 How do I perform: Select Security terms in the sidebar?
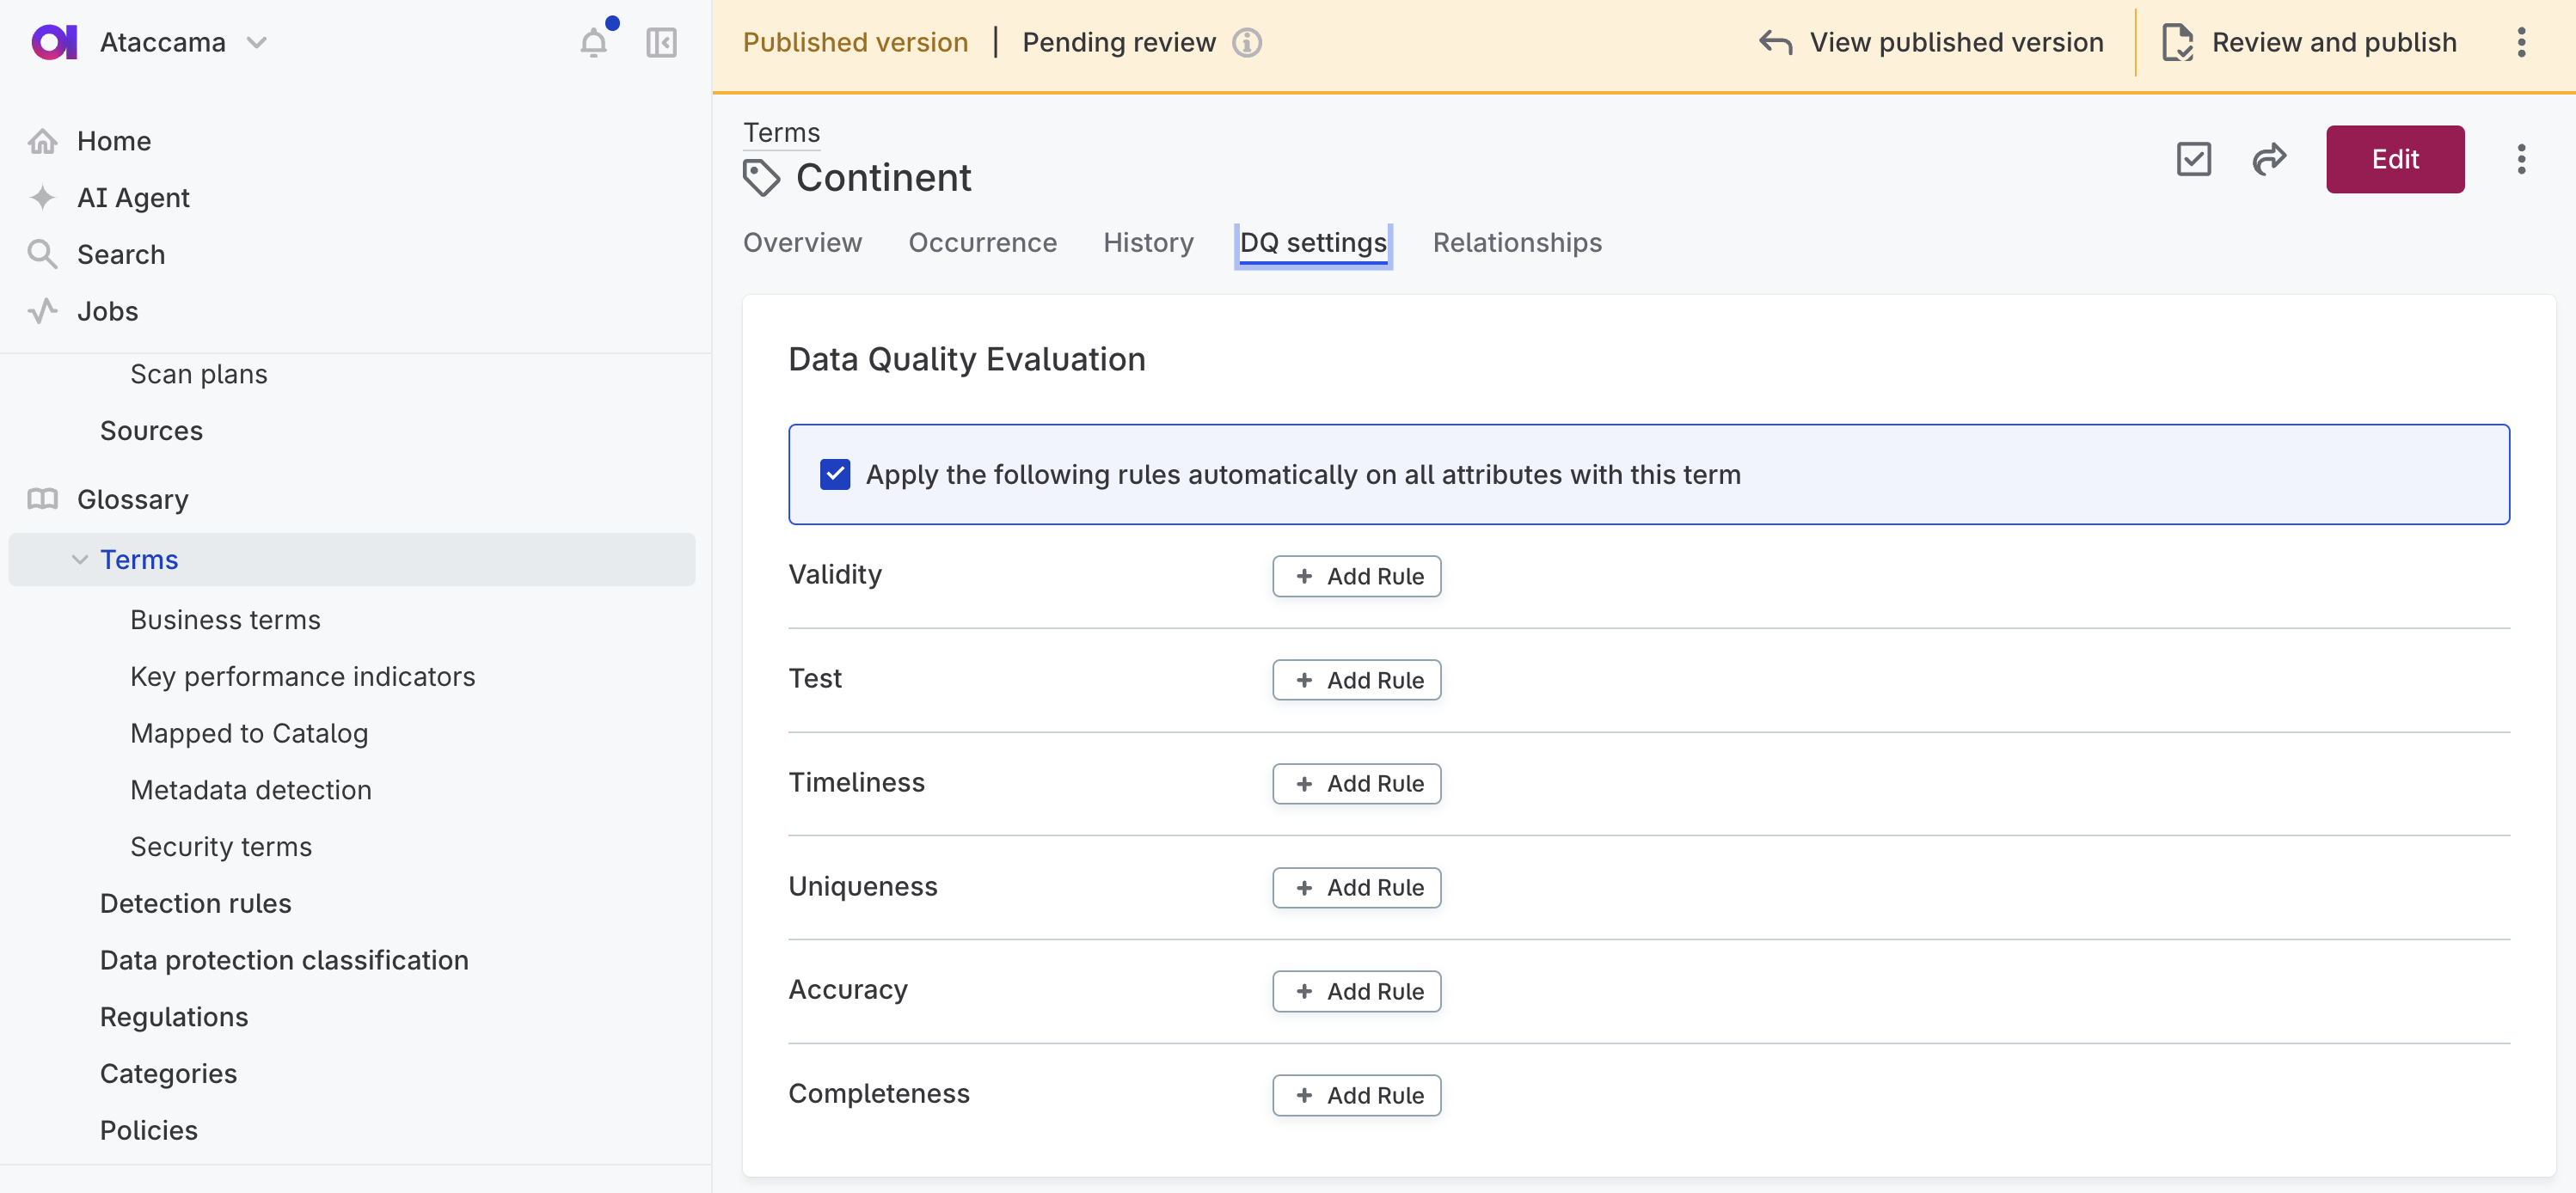[x=221, y=846]
